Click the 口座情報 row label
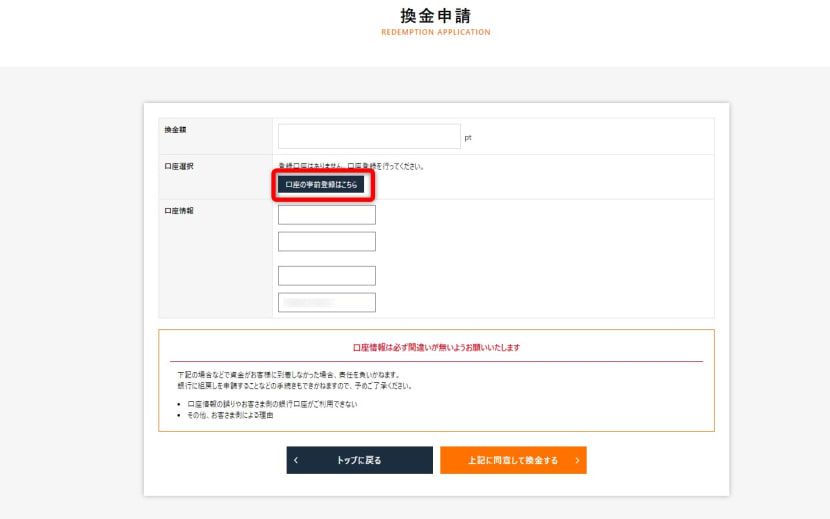The width and height of the screenshot is (830, 519). pos(179,211)
